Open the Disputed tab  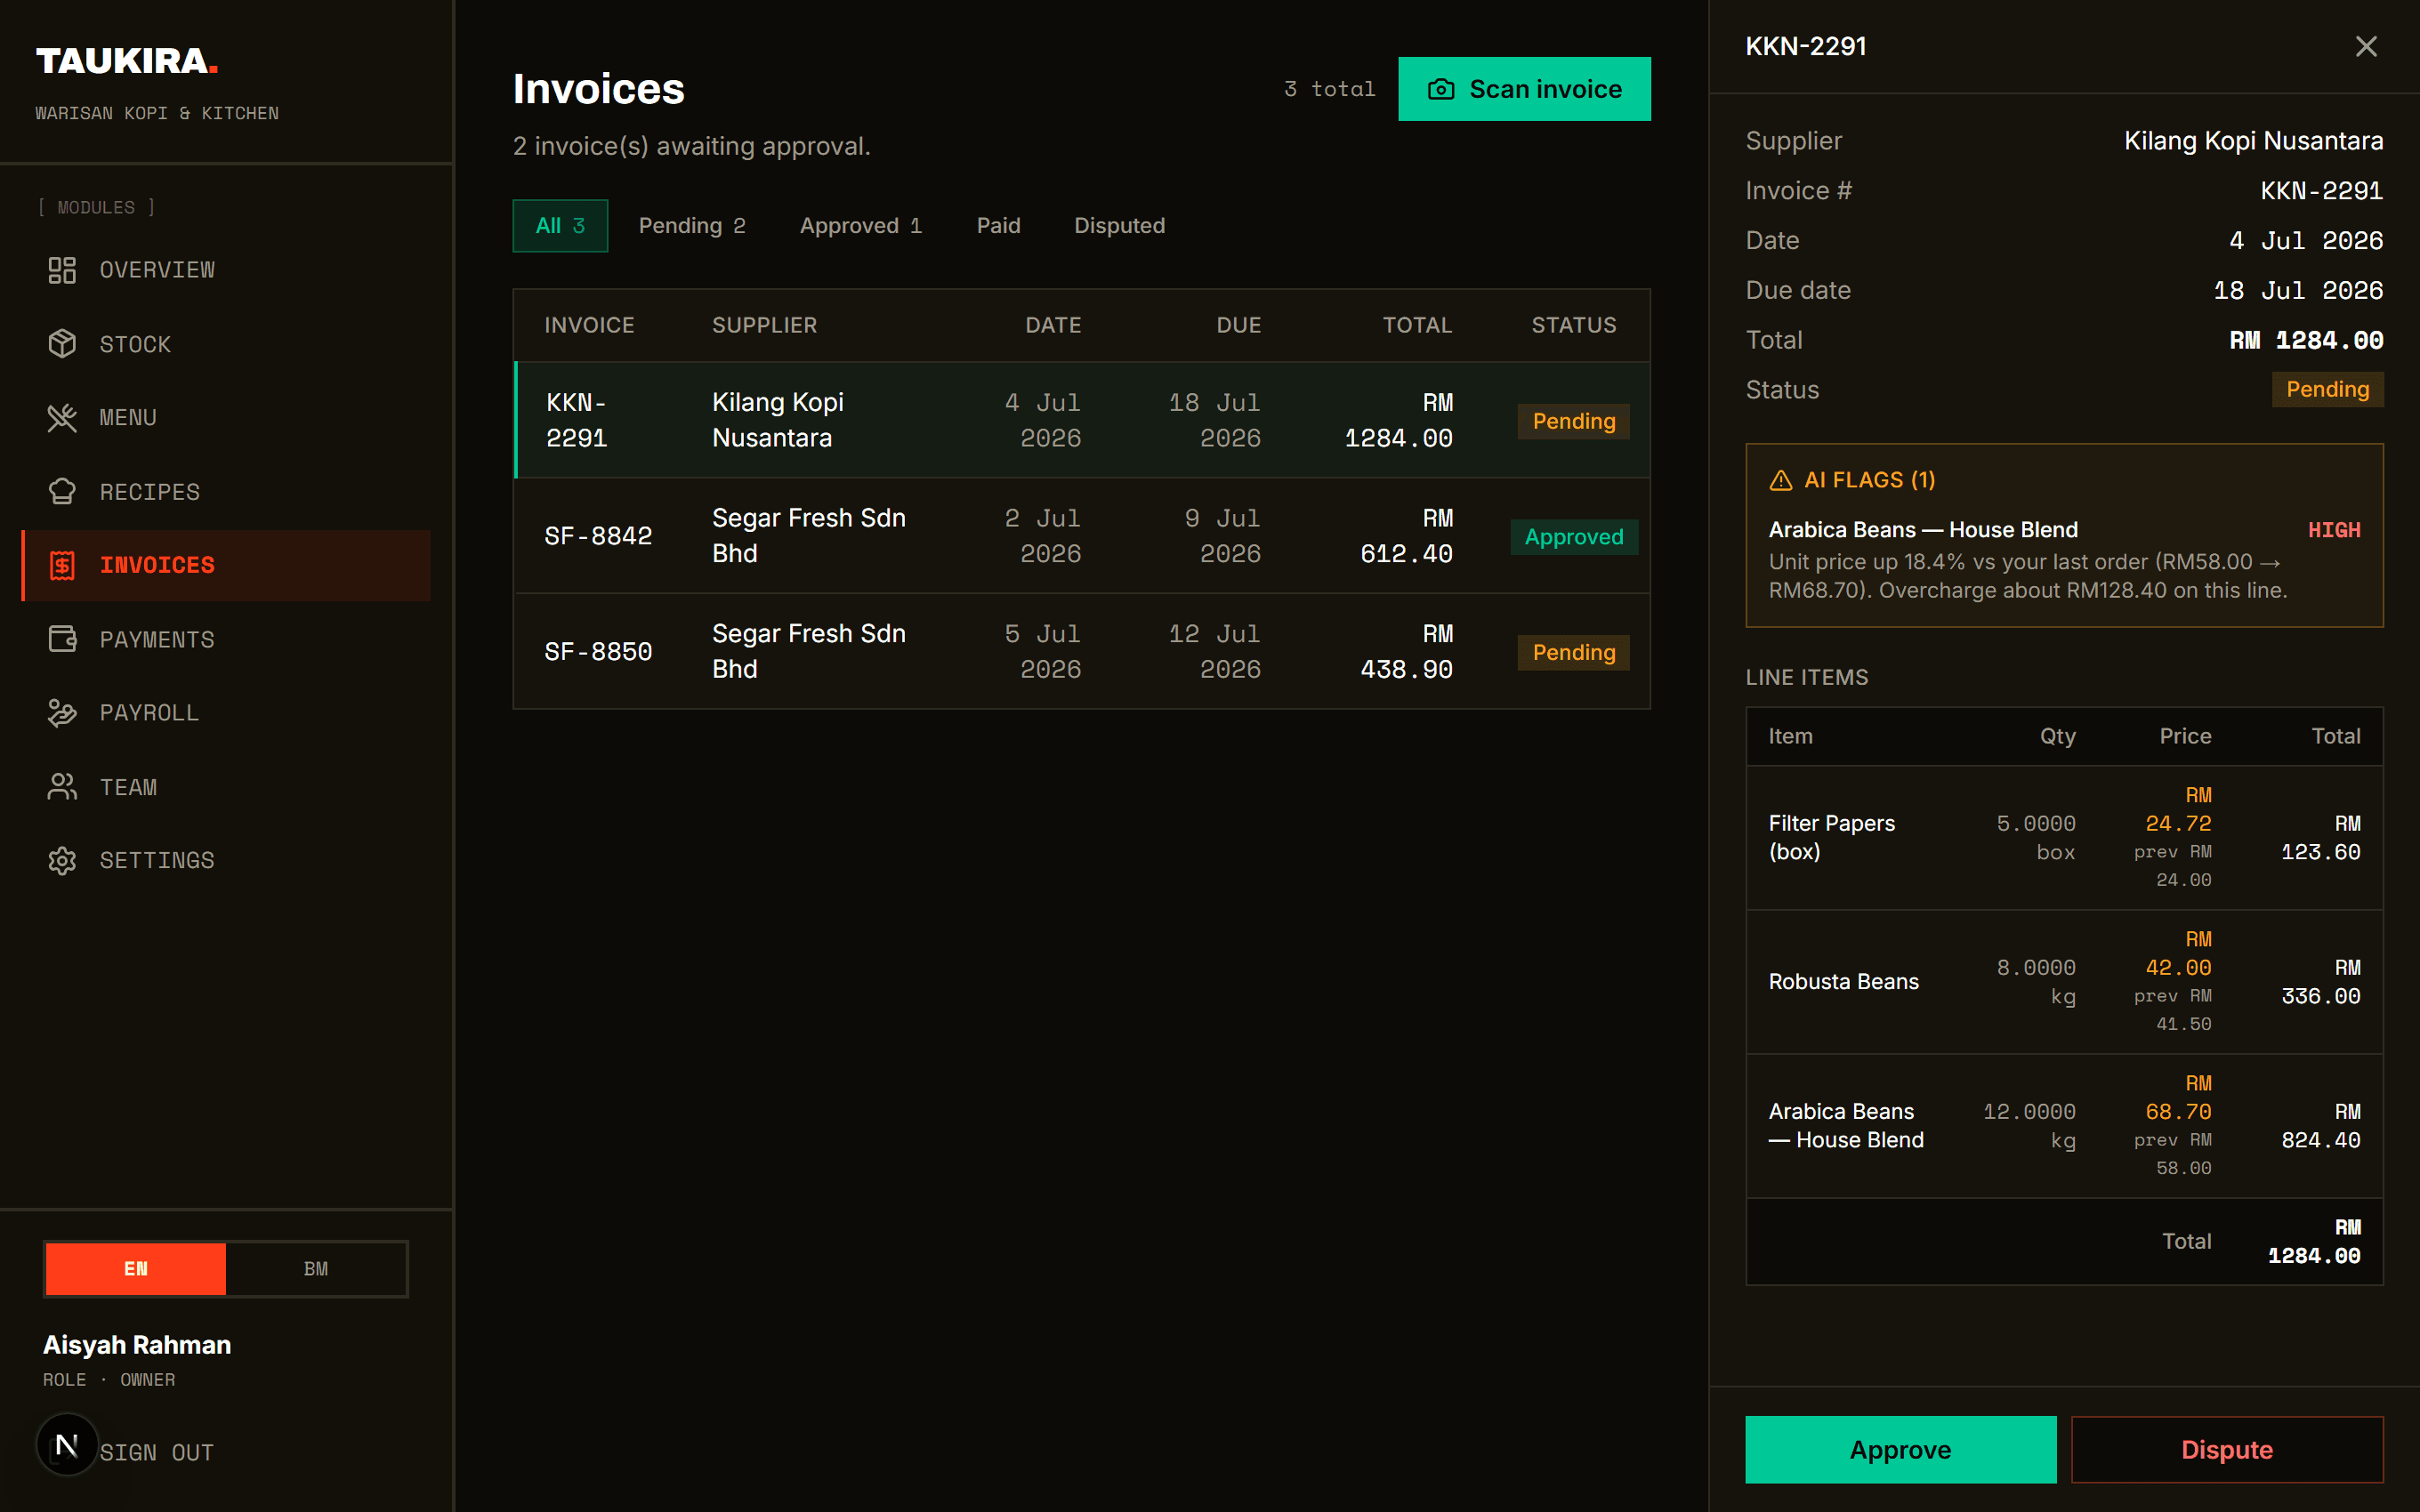[x=1119, y=226]
